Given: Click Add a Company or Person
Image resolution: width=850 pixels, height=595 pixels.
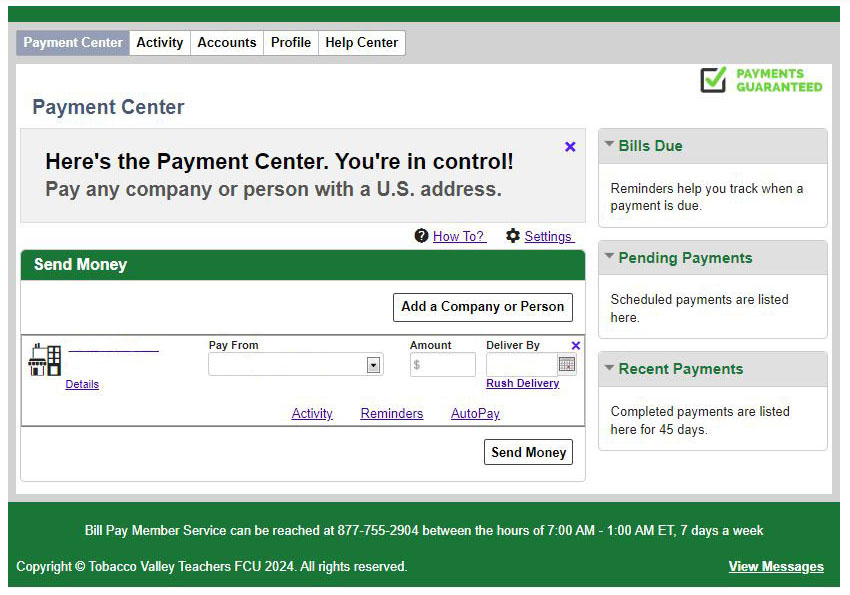Looking at the screenshot, I should [x=483, y=307].
